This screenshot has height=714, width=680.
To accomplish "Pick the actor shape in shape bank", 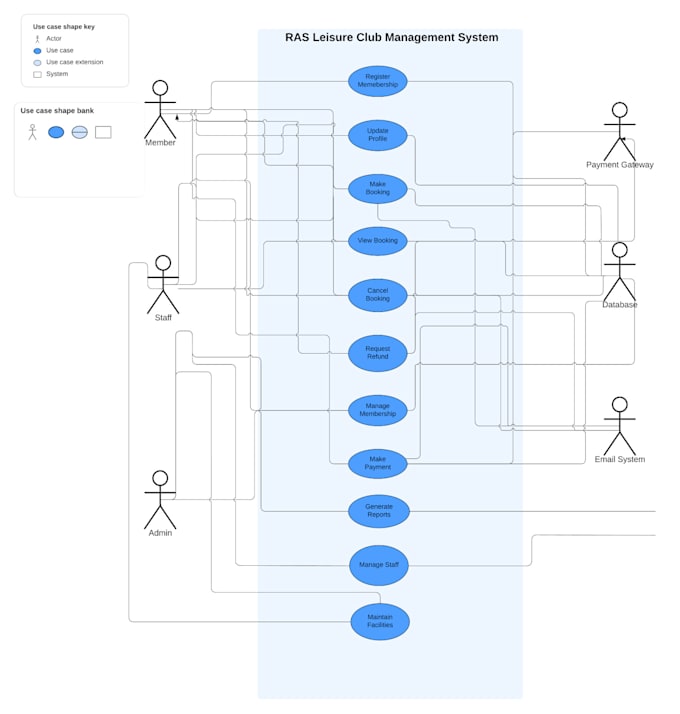I will pos(32,132).
